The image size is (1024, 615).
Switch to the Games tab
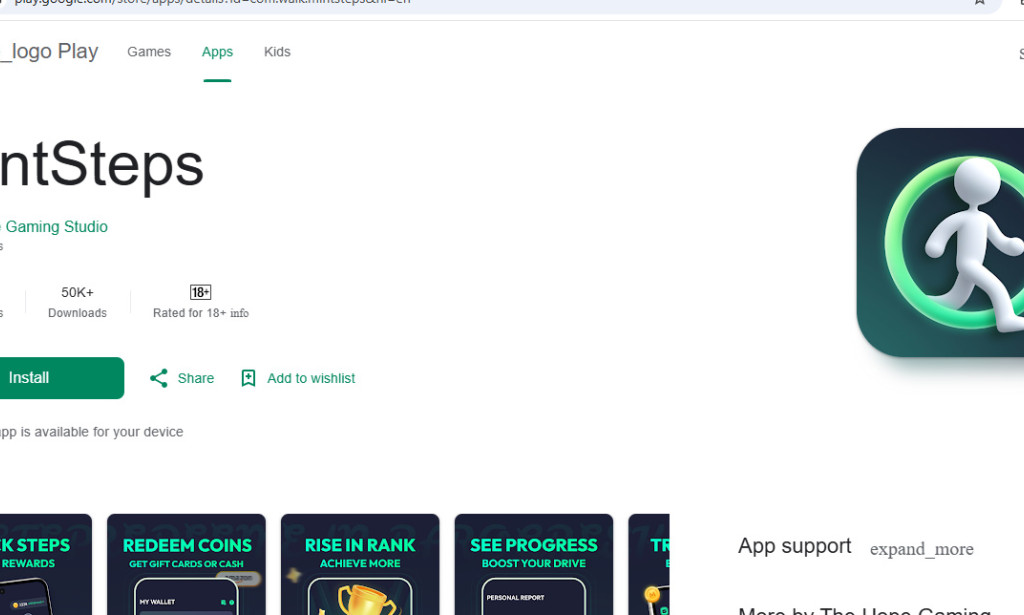149,51
